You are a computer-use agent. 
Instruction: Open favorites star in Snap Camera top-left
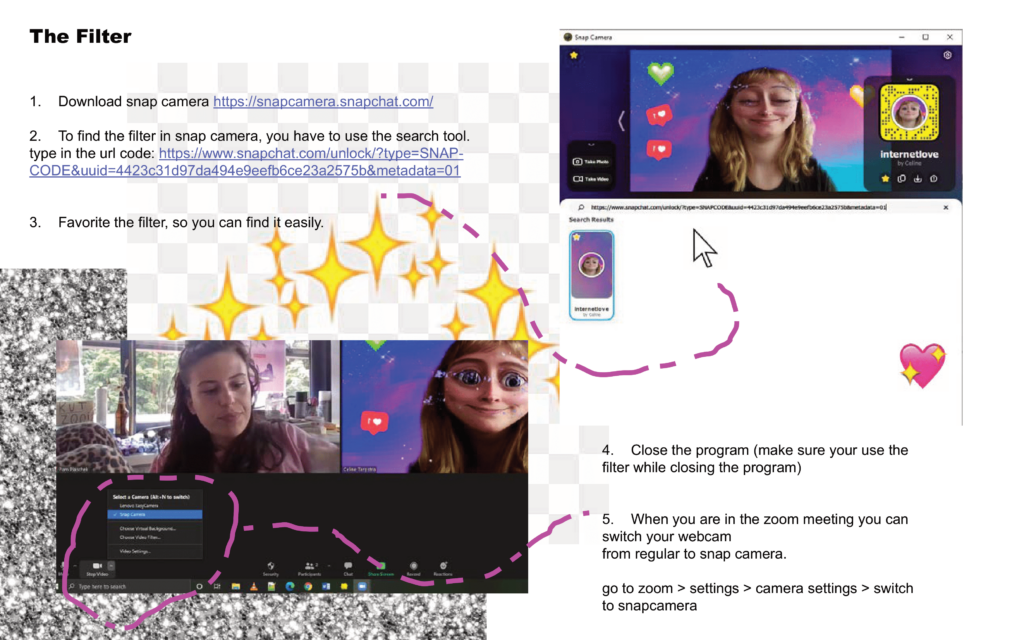pyautogui.click(x=574, y=56)
